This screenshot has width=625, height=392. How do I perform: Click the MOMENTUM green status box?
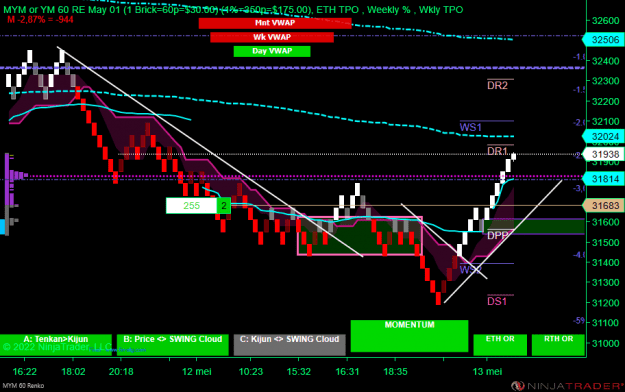[x=409, y=336]
